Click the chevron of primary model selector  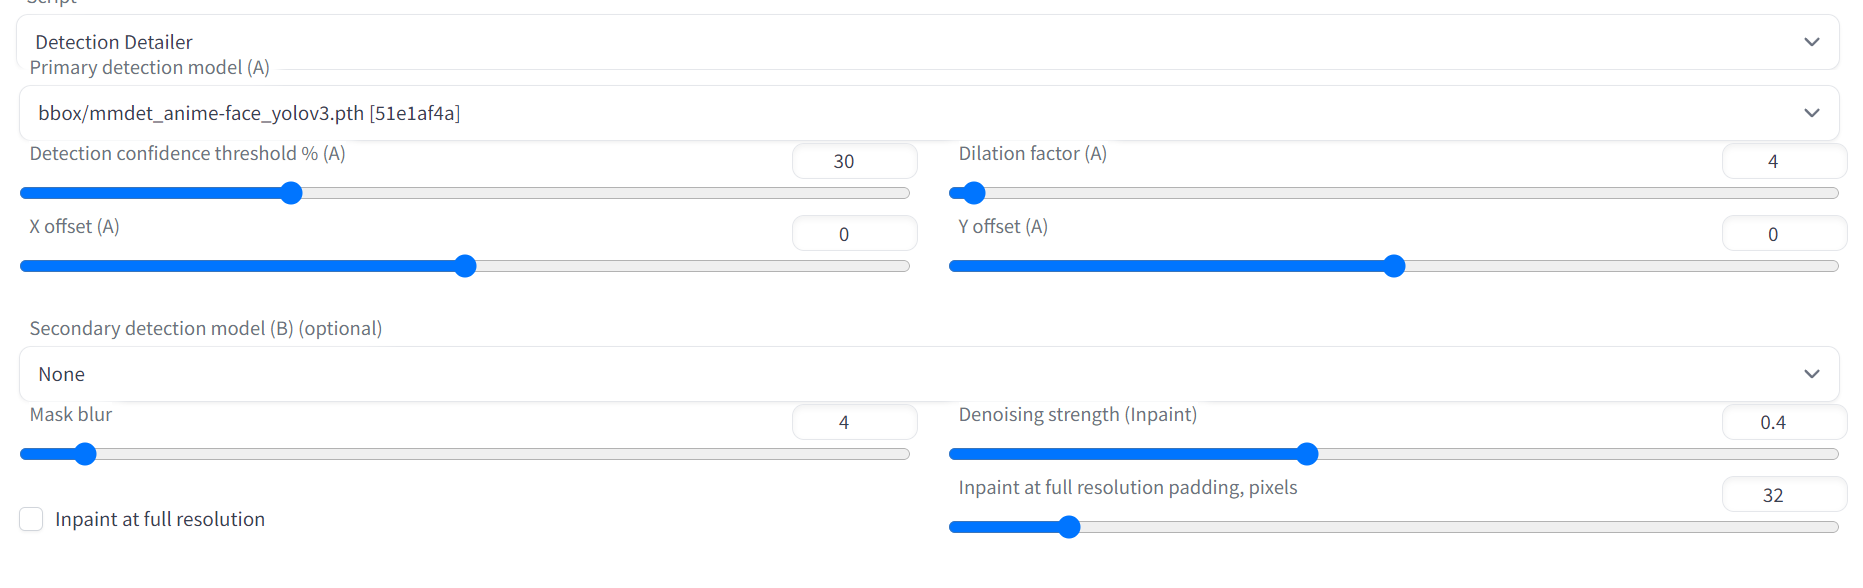(1811, 113)
